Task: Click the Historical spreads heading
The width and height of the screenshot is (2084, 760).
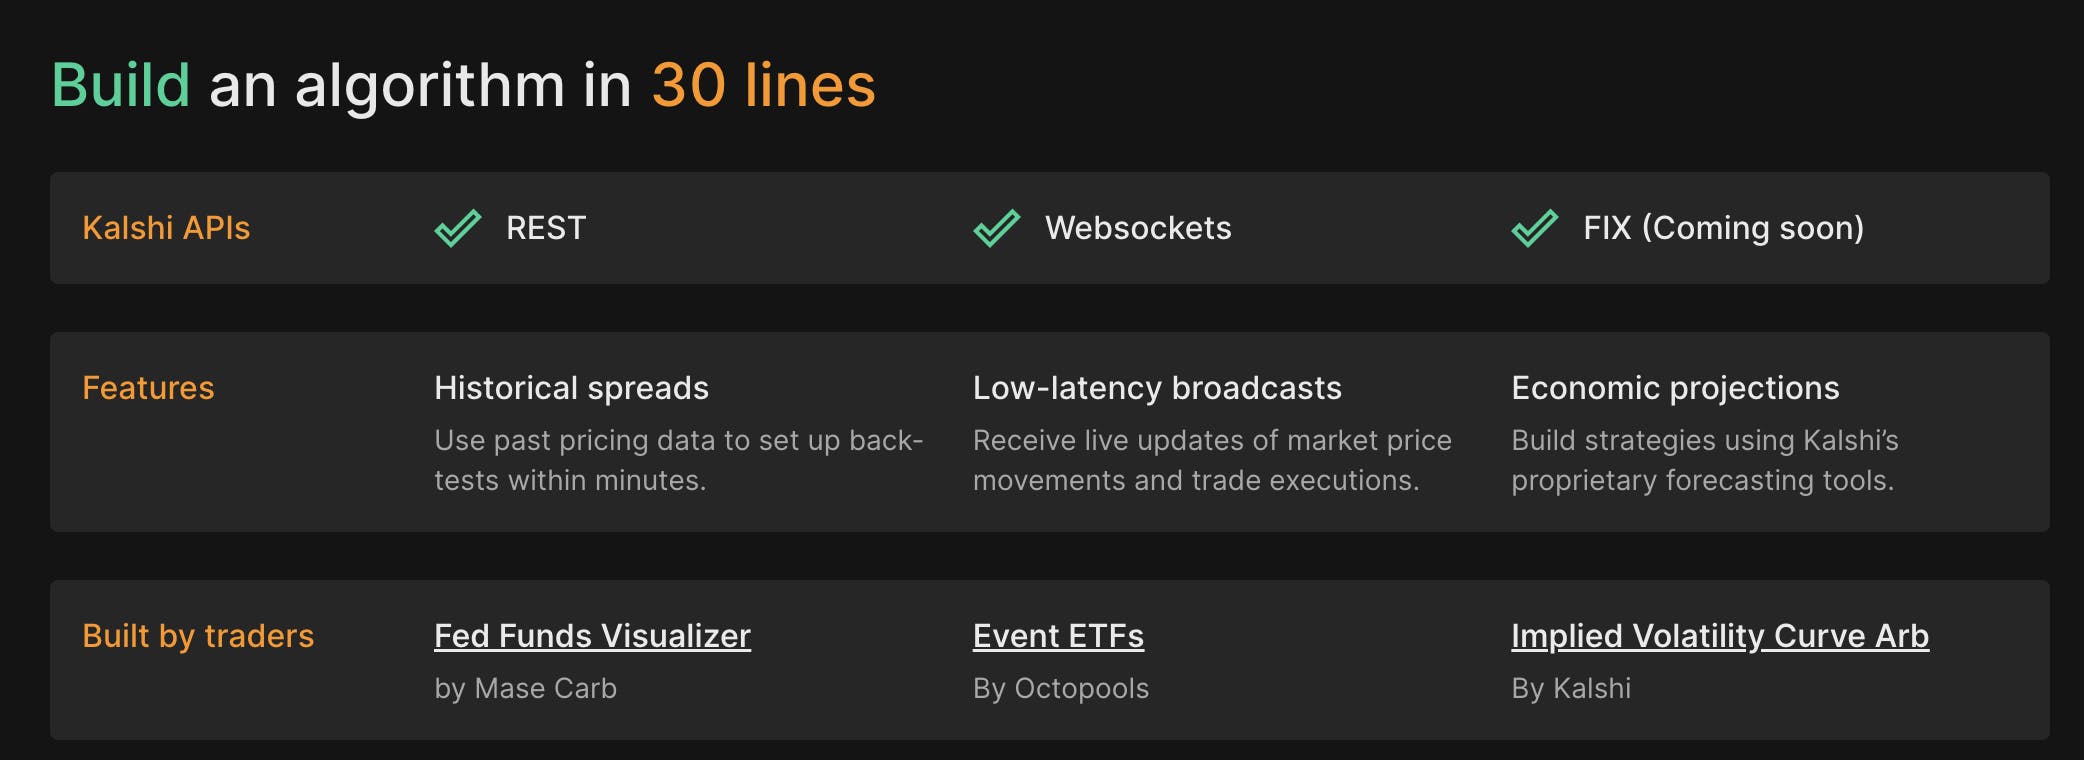Action: click(571, 388)
